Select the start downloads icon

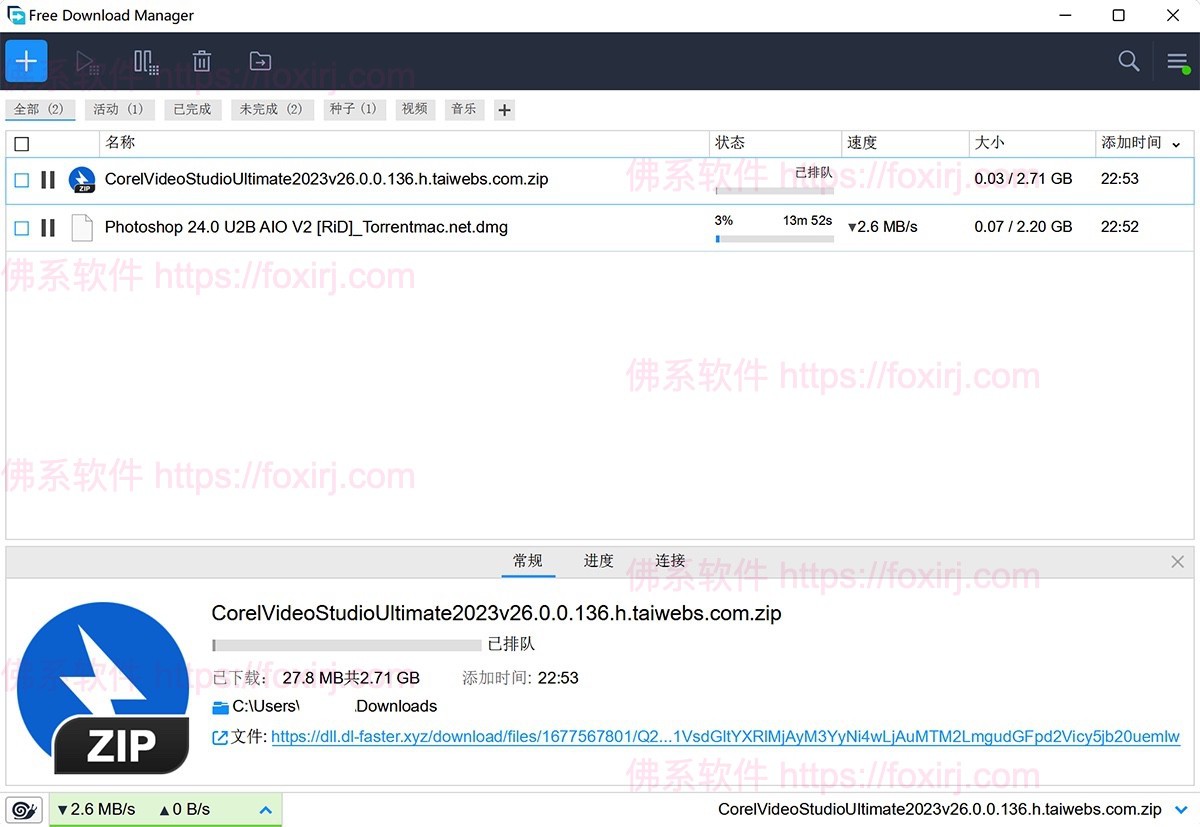pyautogui.click(x=87, y=61)
